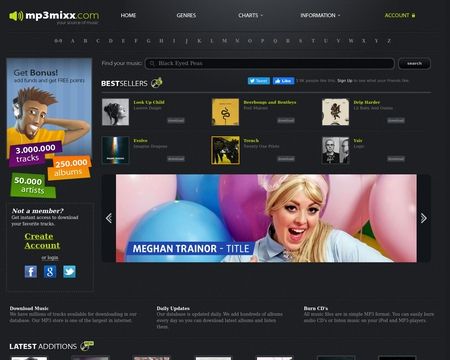
Task: Click the Latest Additions disc icon
Action: [87, 346]
